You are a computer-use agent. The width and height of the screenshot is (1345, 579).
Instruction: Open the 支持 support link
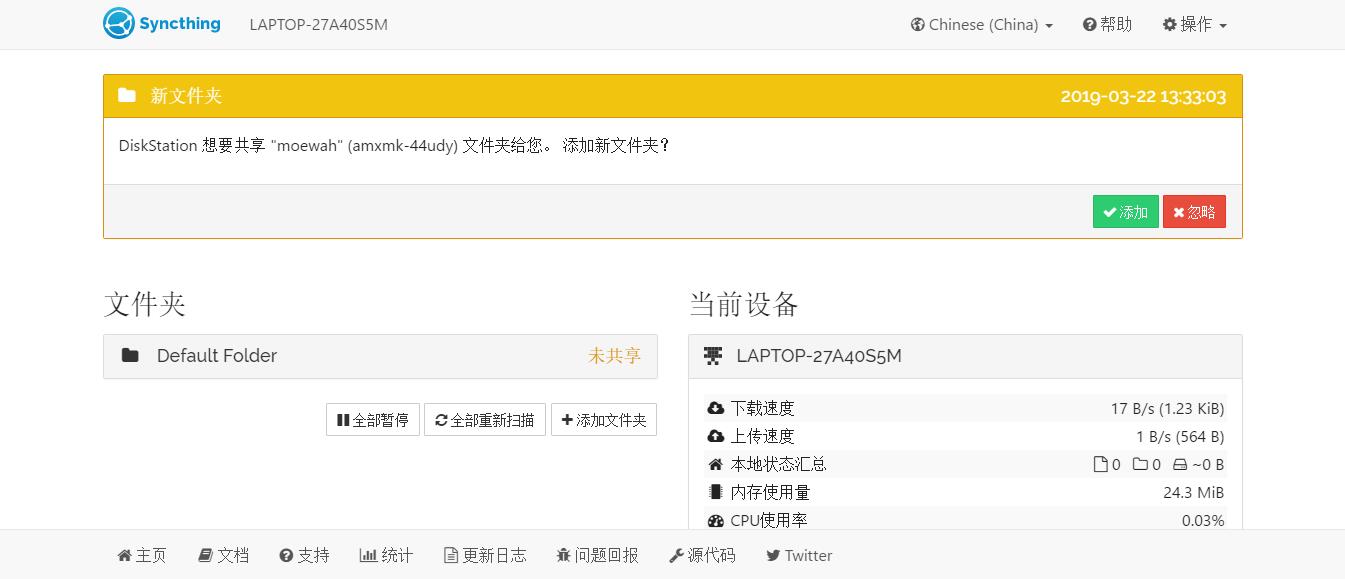pos(304,555)
